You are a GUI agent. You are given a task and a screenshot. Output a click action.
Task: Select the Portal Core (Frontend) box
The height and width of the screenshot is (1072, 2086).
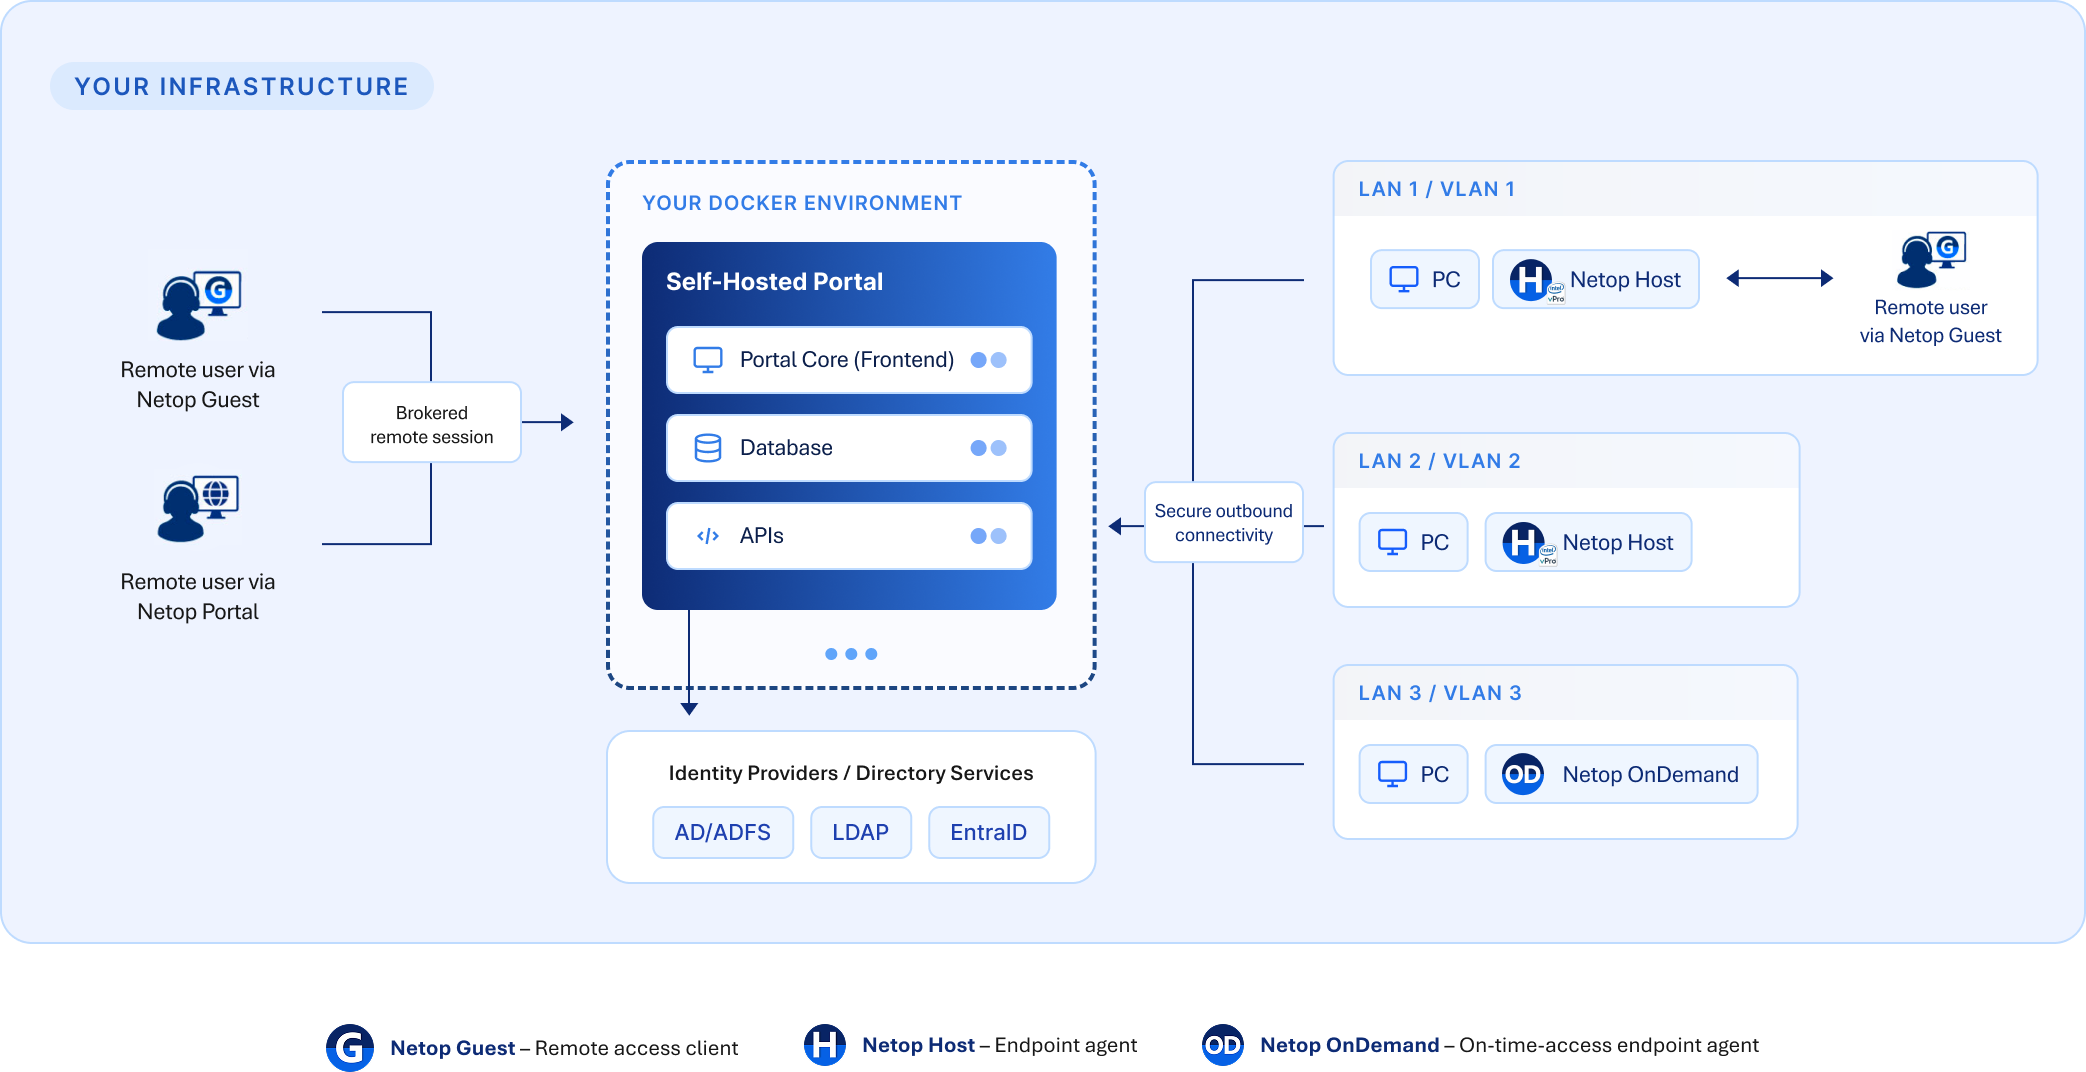click(x=849, y=360)
